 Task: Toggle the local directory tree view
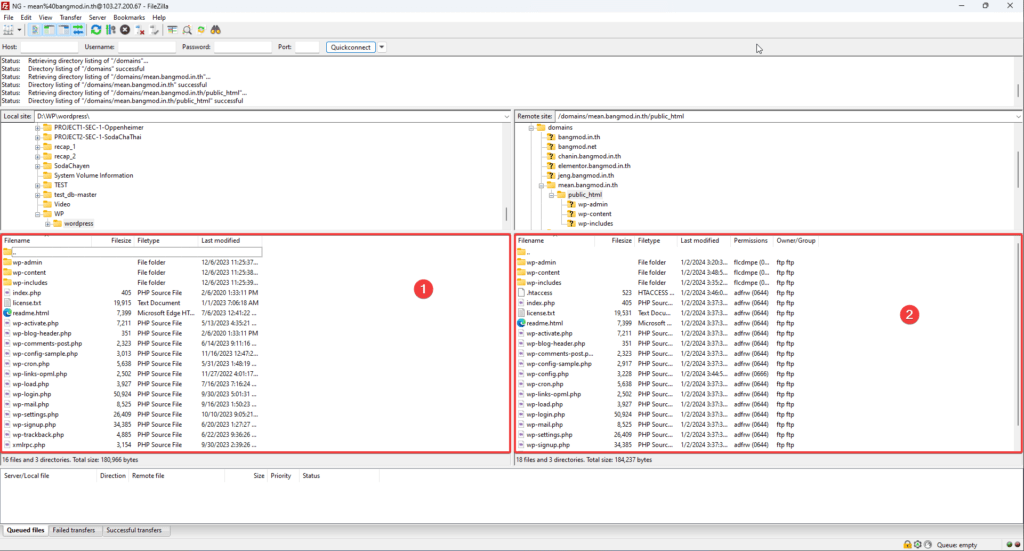49,30
